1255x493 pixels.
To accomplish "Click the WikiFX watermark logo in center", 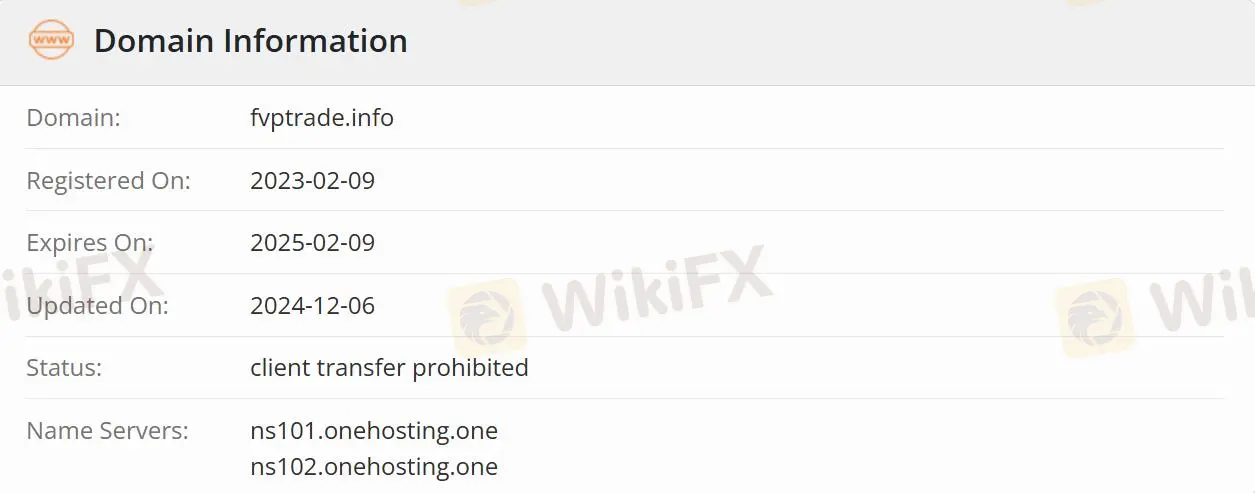I will [485, 318].
